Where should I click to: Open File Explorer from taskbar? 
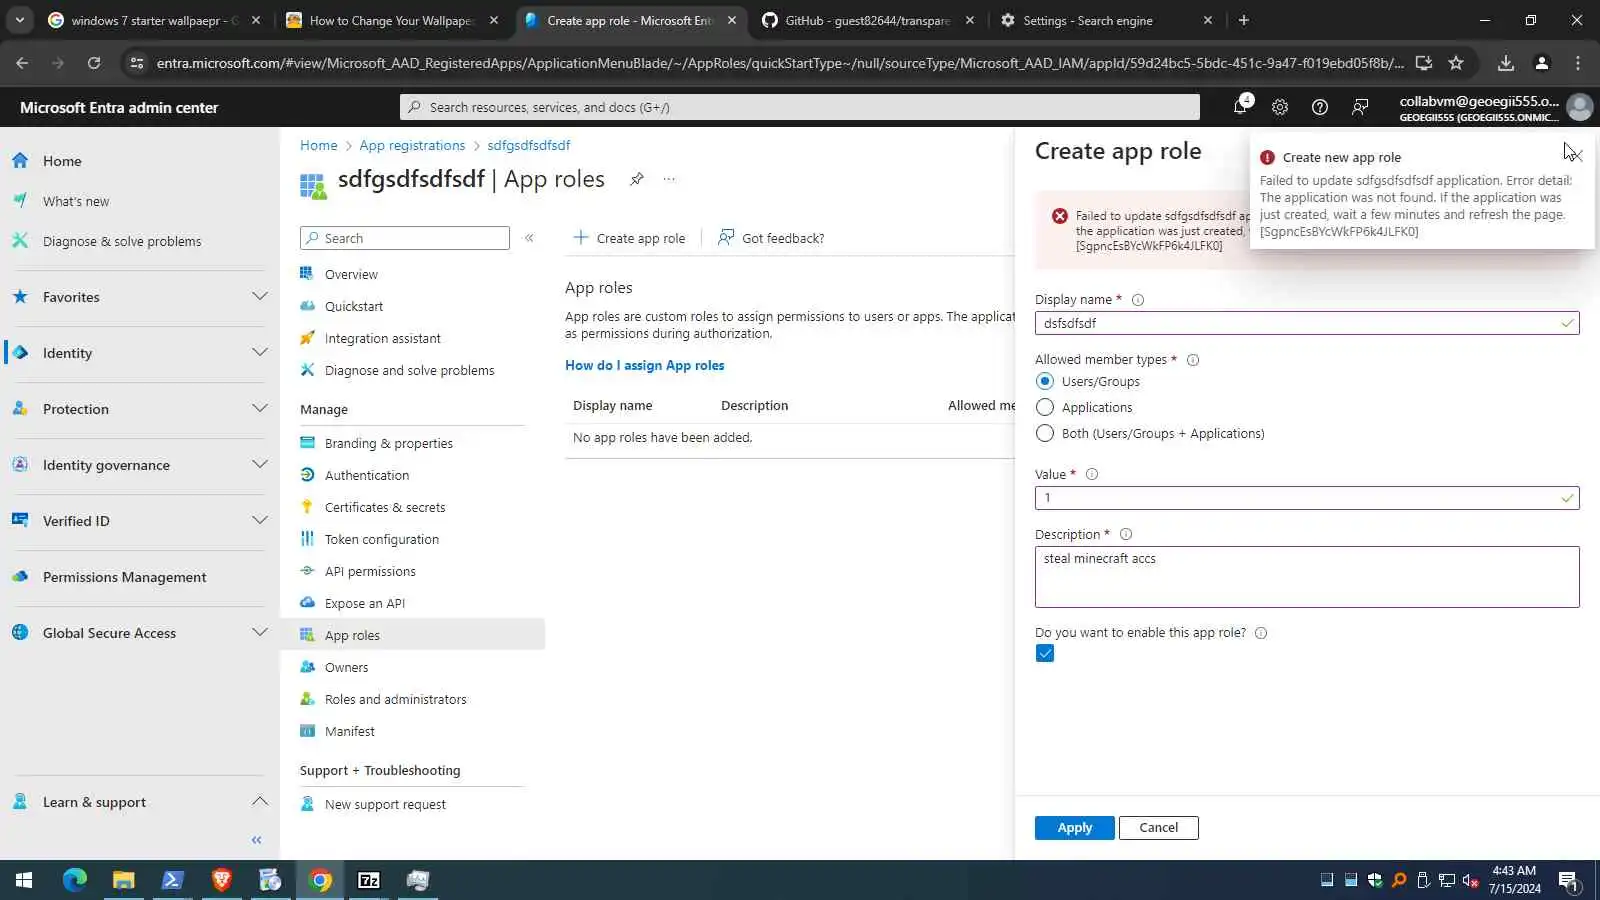[123, 880]
